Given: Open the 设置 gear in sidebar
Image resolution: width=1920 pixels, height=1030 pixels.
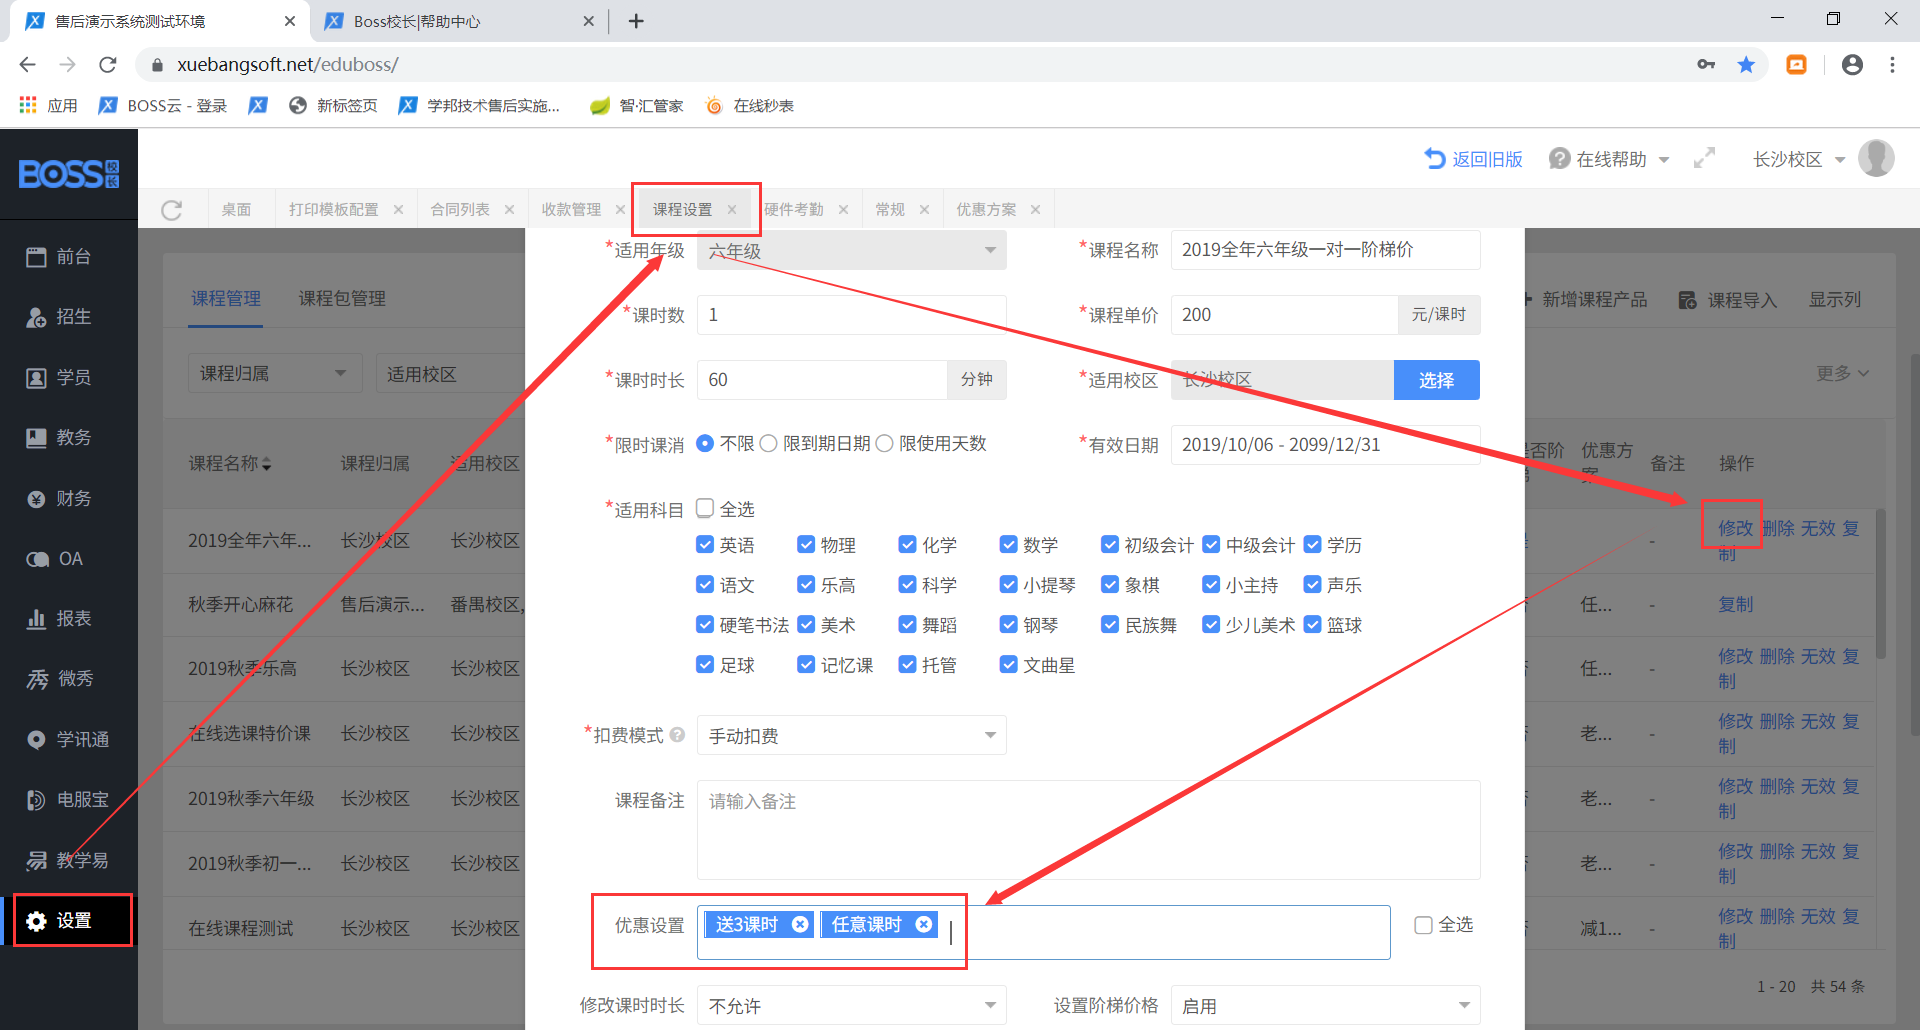Looking at the screenshot, I should (37, 921).
